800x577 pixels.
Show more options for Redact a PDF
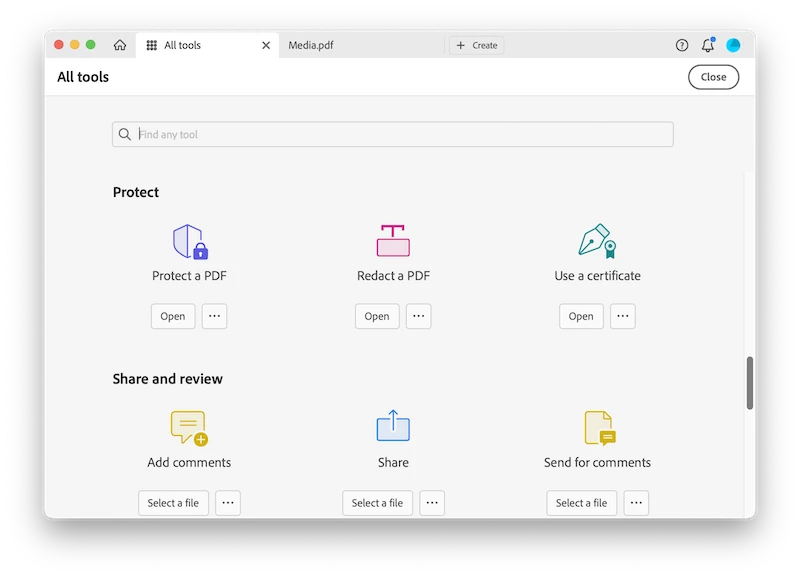418,316
